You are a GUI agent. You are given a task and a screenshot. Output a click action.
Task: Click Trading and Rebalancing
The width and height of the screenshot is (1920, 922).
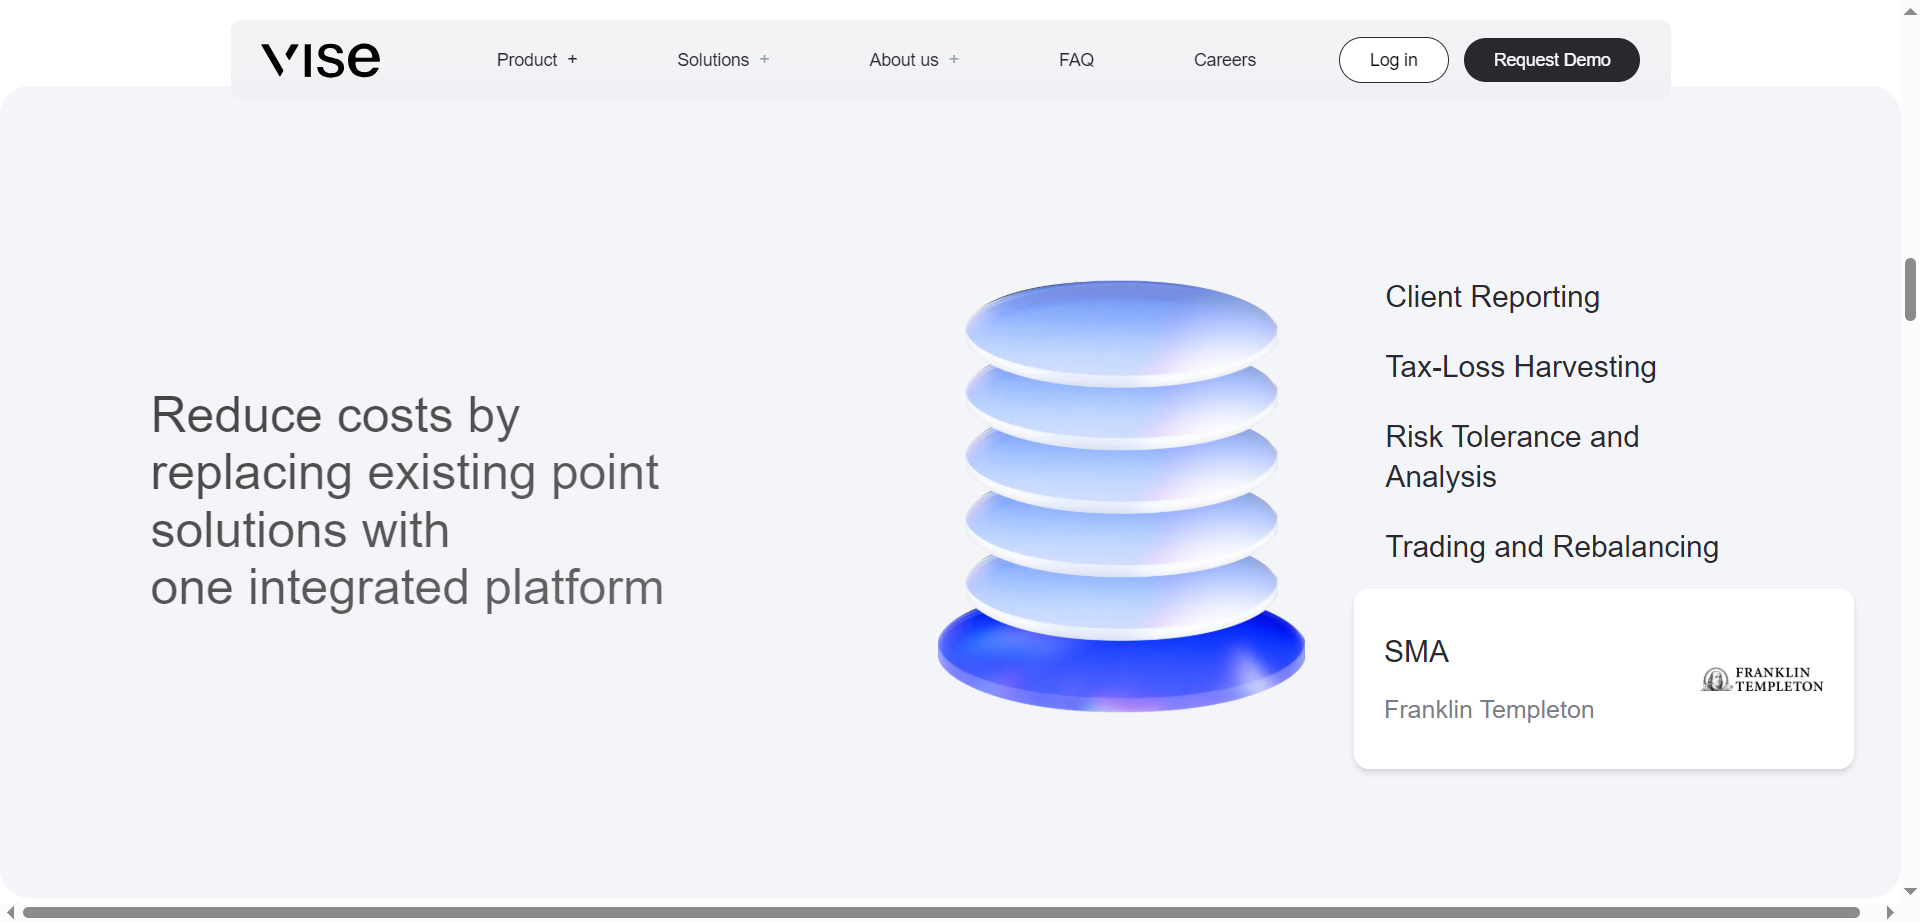click(x=1551, y=546)
